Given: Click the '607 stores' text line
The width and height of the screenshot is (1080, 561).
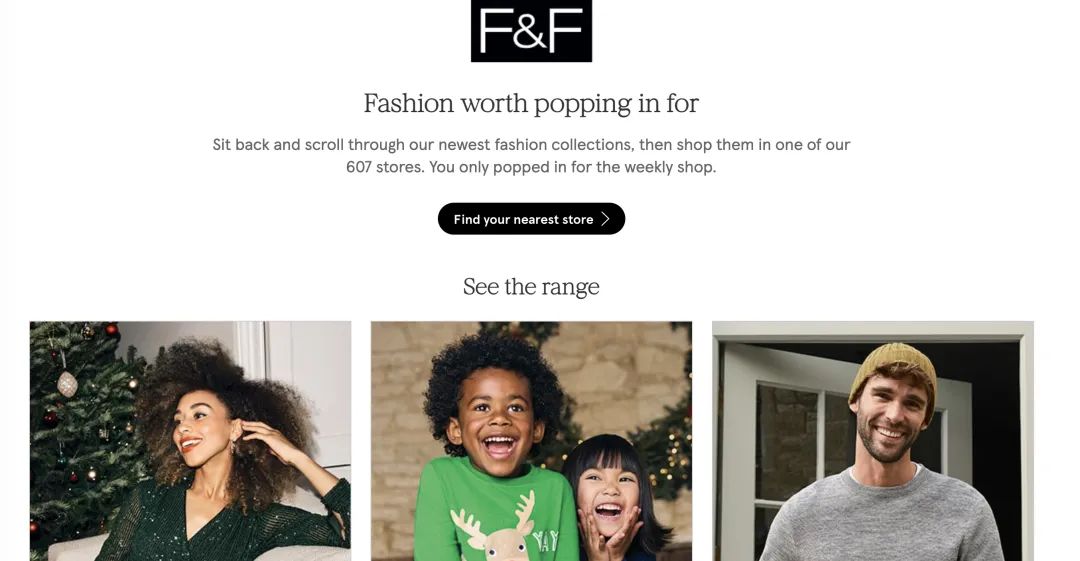Looking at the screenshot, I should pyautogui.click(x=531, y=167).
